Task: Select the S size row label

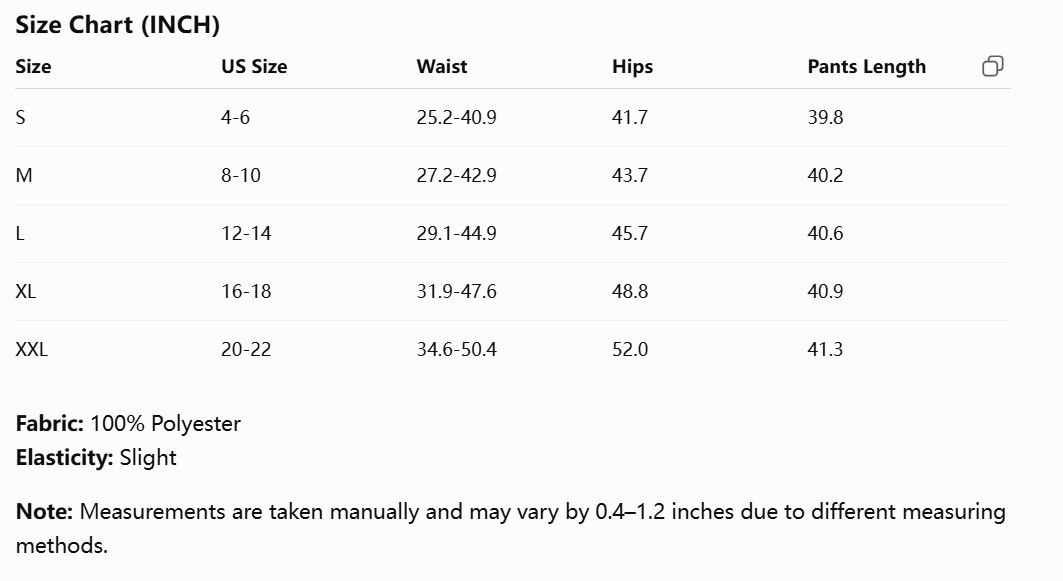Action: coord(20,117)
